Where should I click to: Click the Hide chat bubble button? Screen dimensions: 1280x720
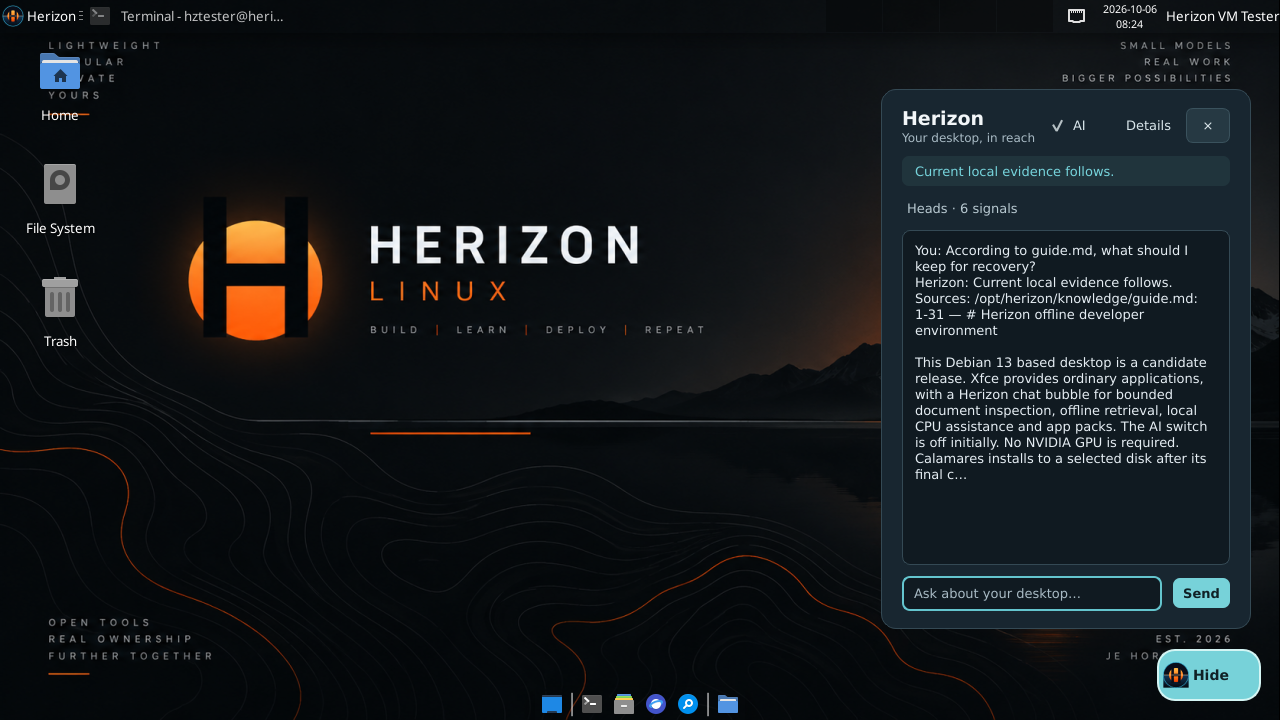1209,675
